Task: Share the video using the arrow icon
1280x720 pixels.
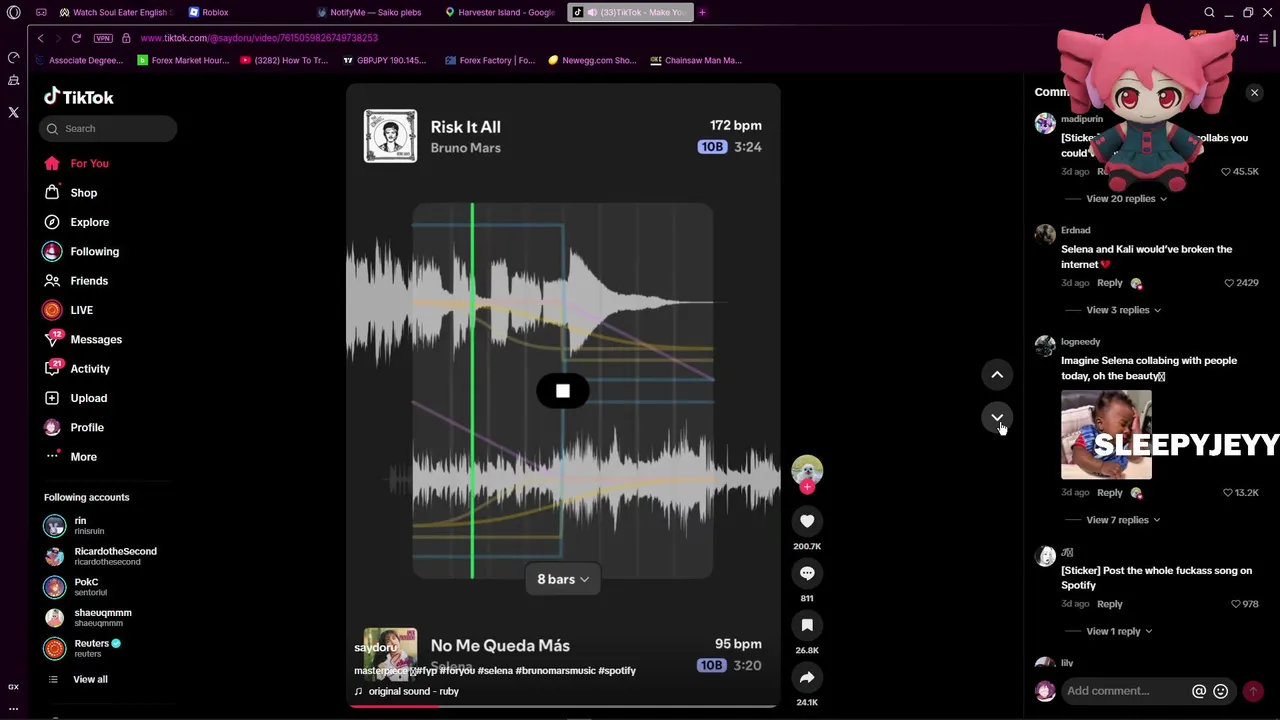Action: 807,677
